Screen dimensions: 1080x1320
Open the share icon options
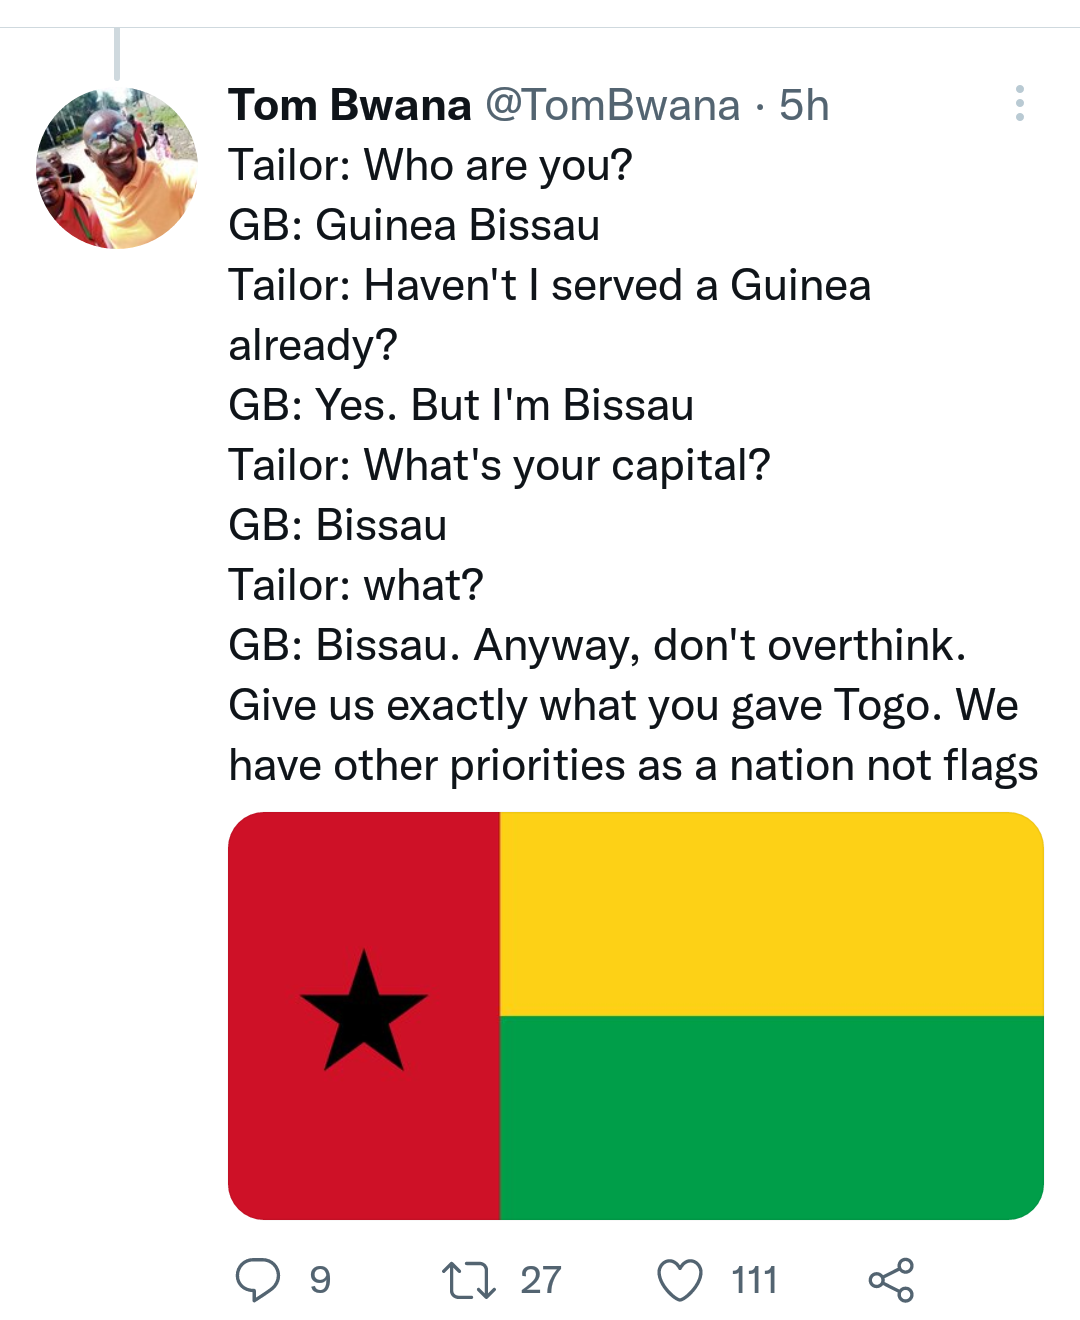891,1280
